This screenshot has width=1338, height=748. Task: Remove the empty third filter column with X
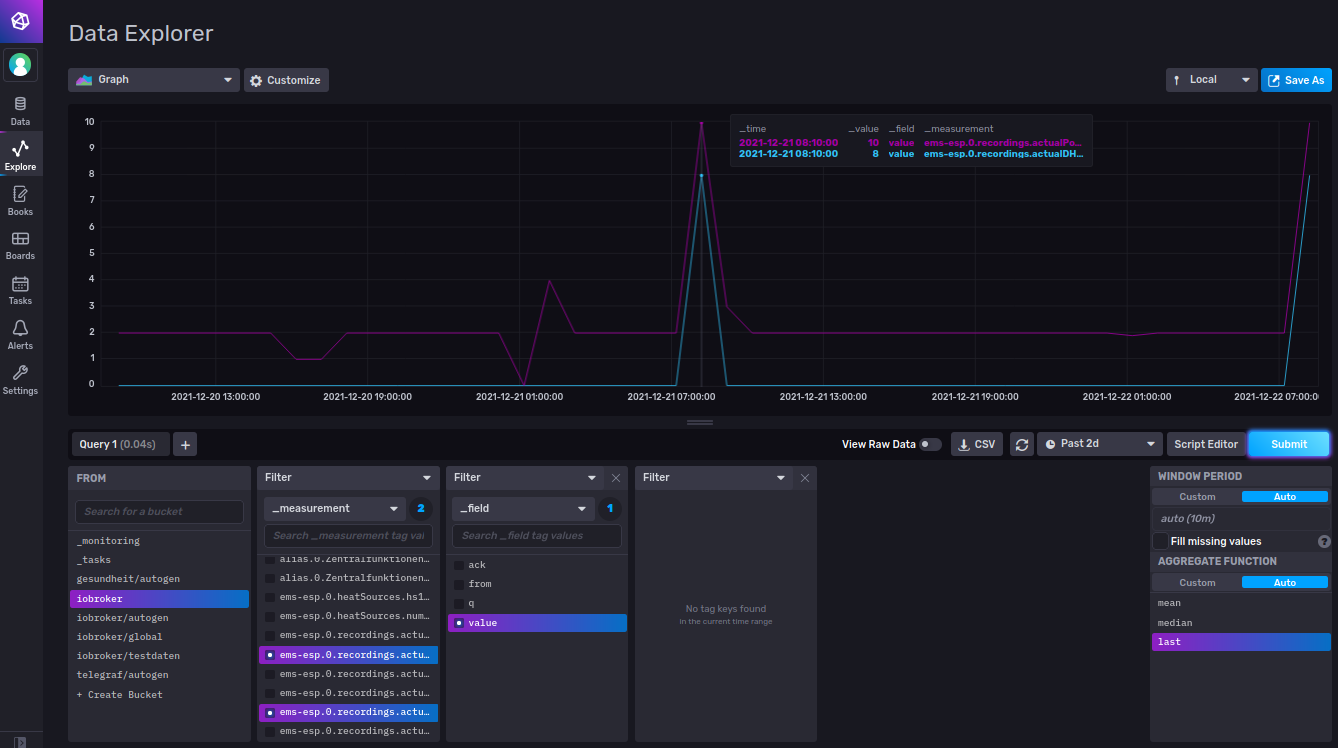(x=805, y=478)
